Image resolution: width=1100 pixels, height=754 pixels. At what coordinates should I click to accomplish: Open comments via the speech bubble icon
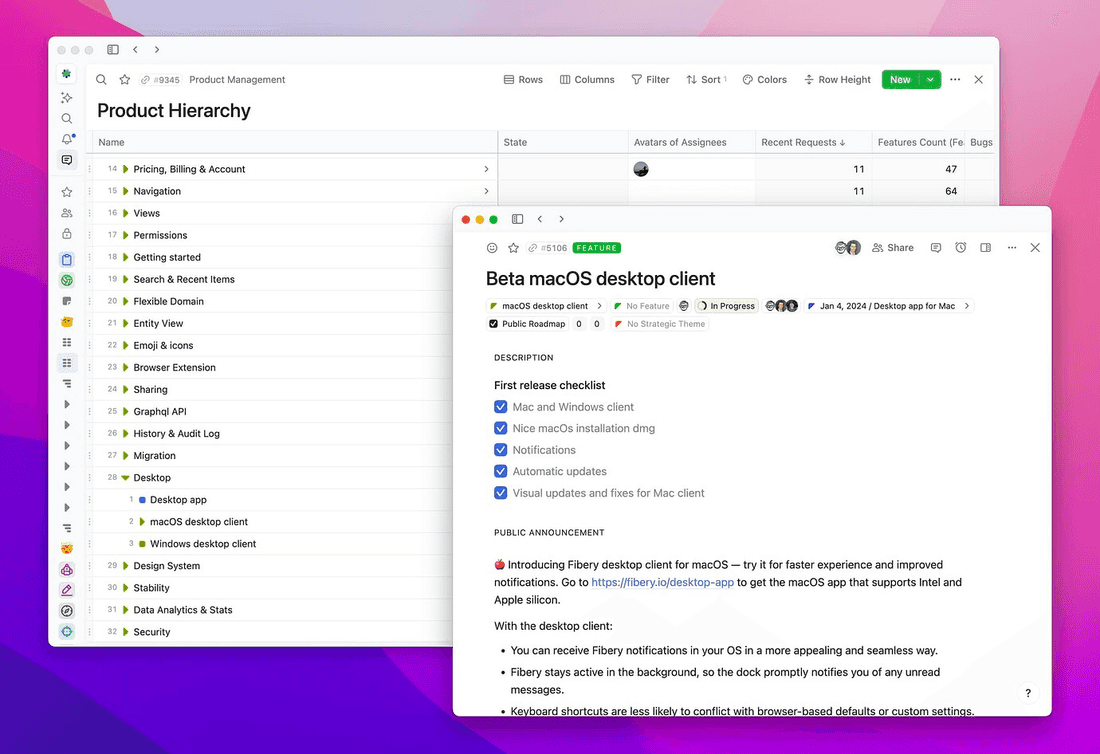click(x=935, y=247)
